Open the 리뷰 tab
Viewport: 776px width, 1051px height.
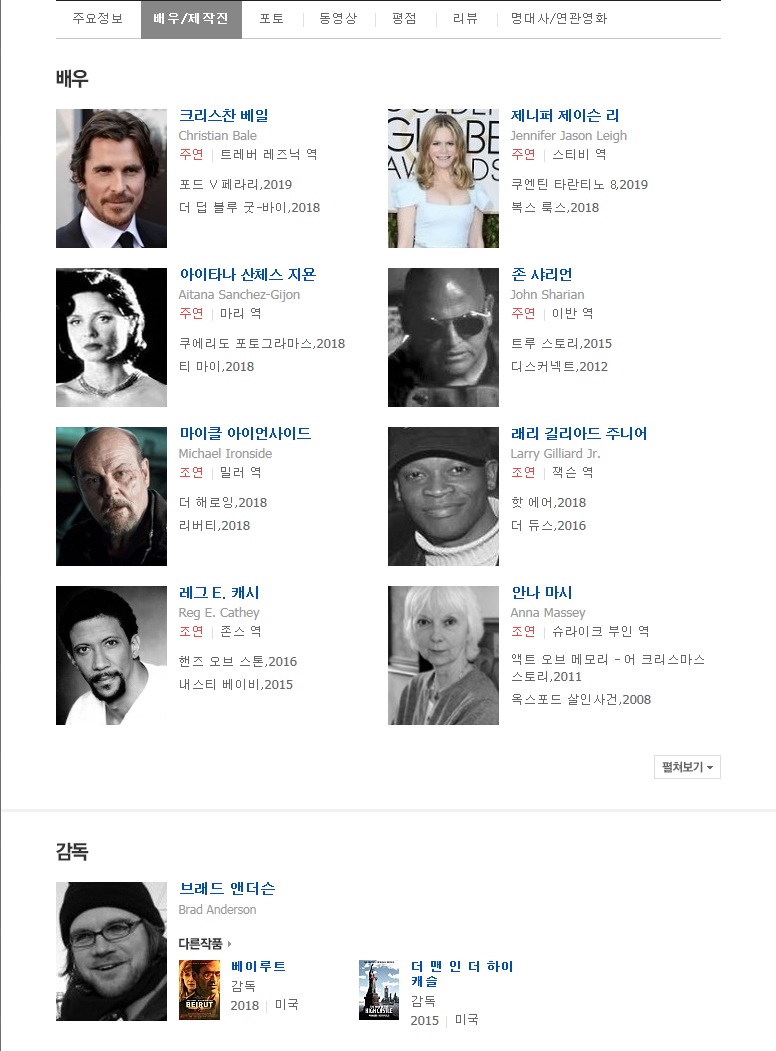(x=465, y=19)
